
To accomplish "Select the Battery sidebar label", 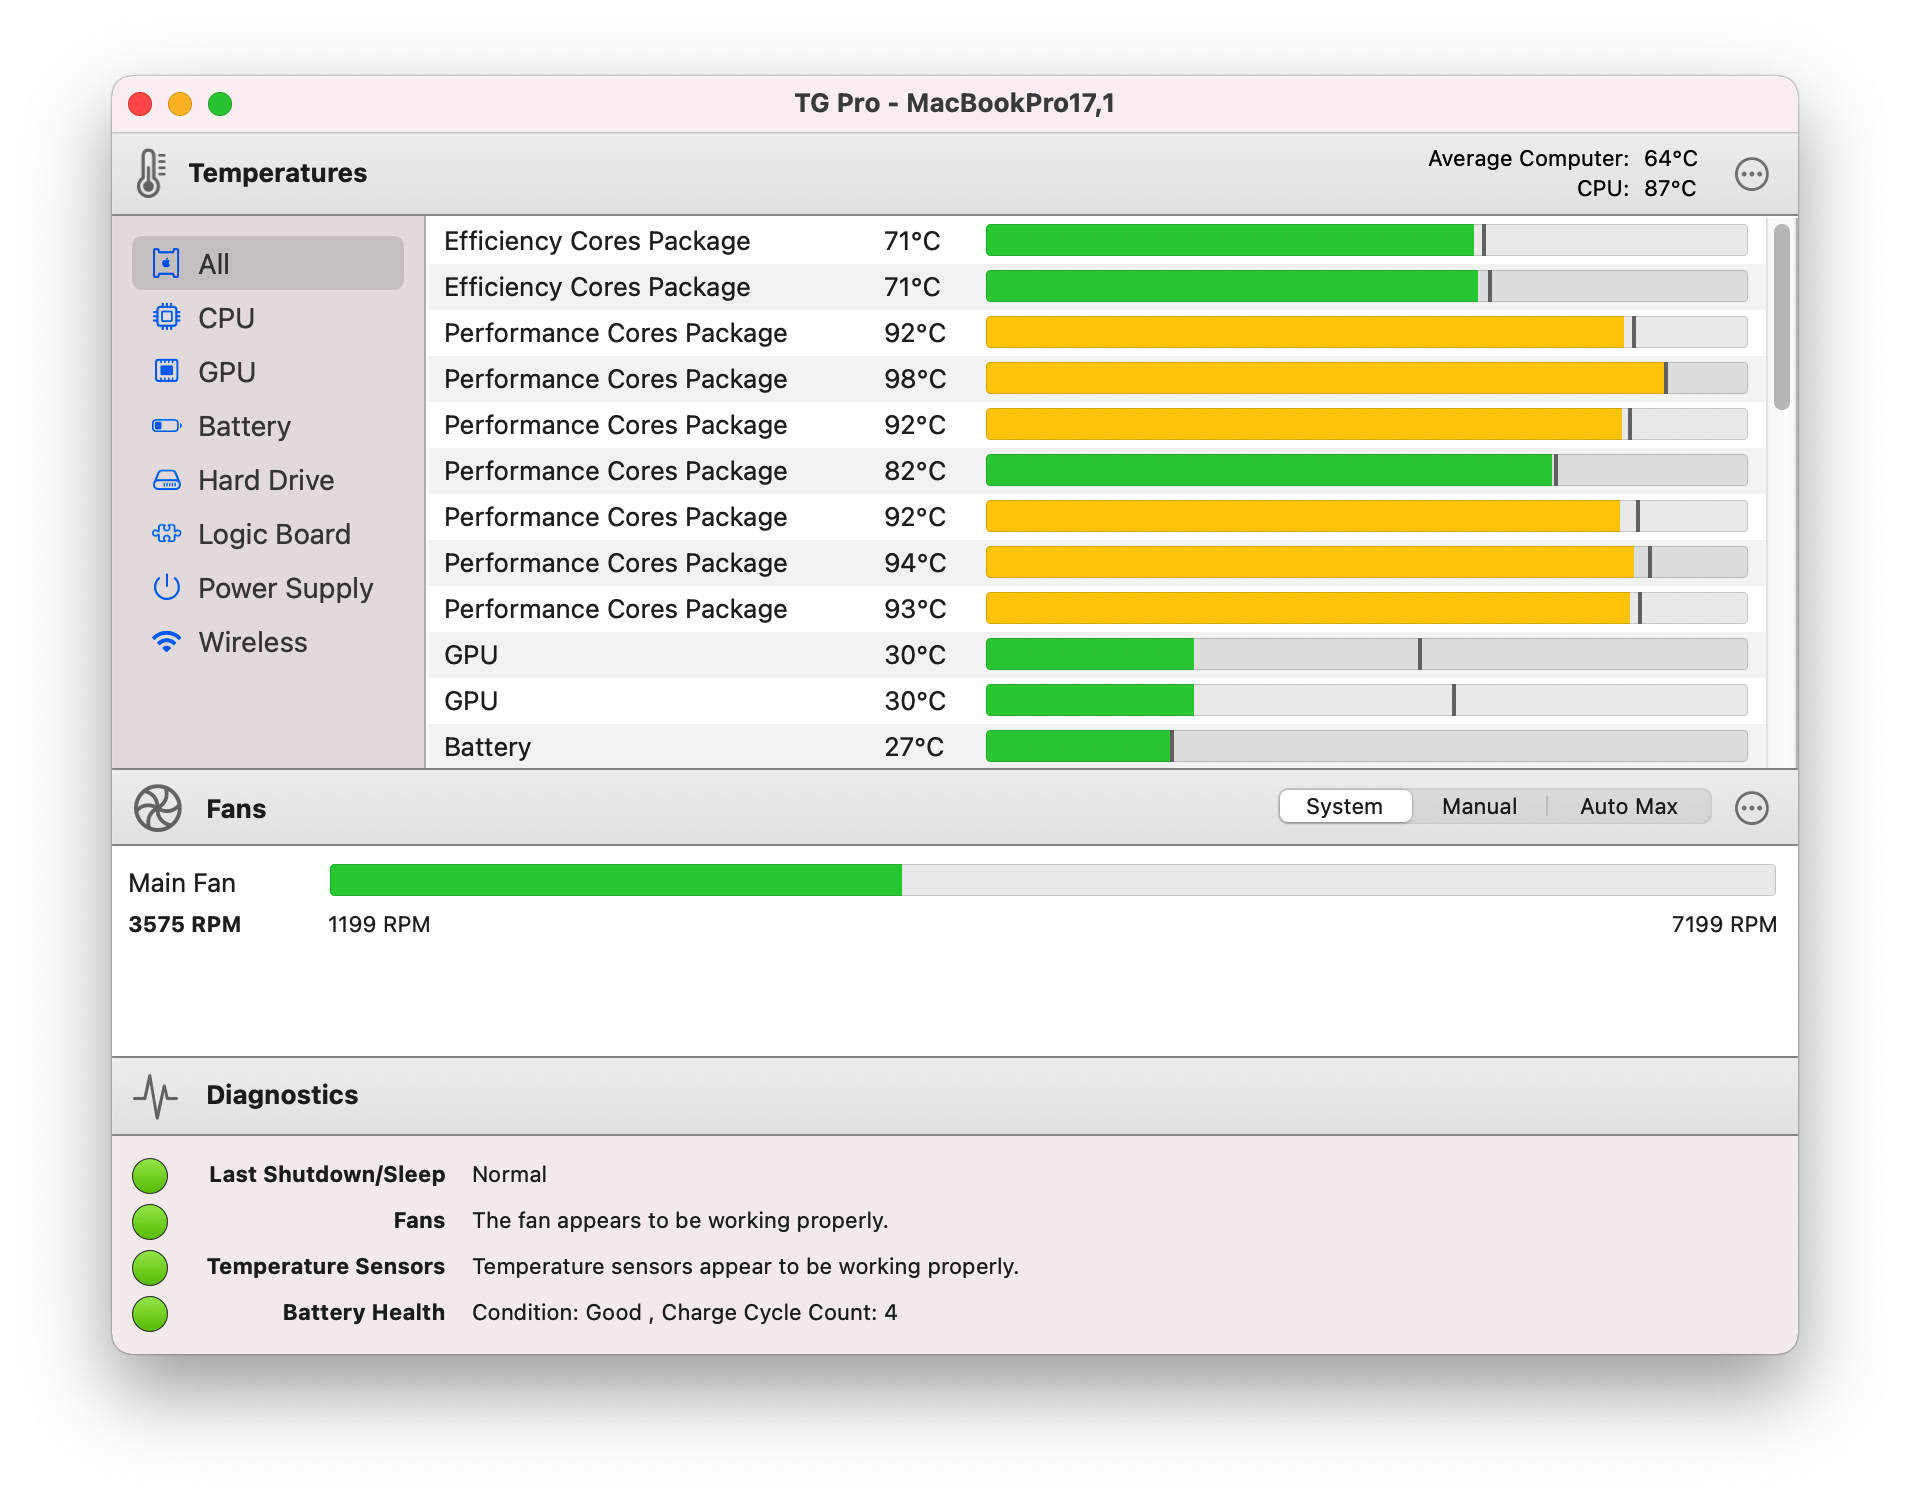I will click(244, 426).
